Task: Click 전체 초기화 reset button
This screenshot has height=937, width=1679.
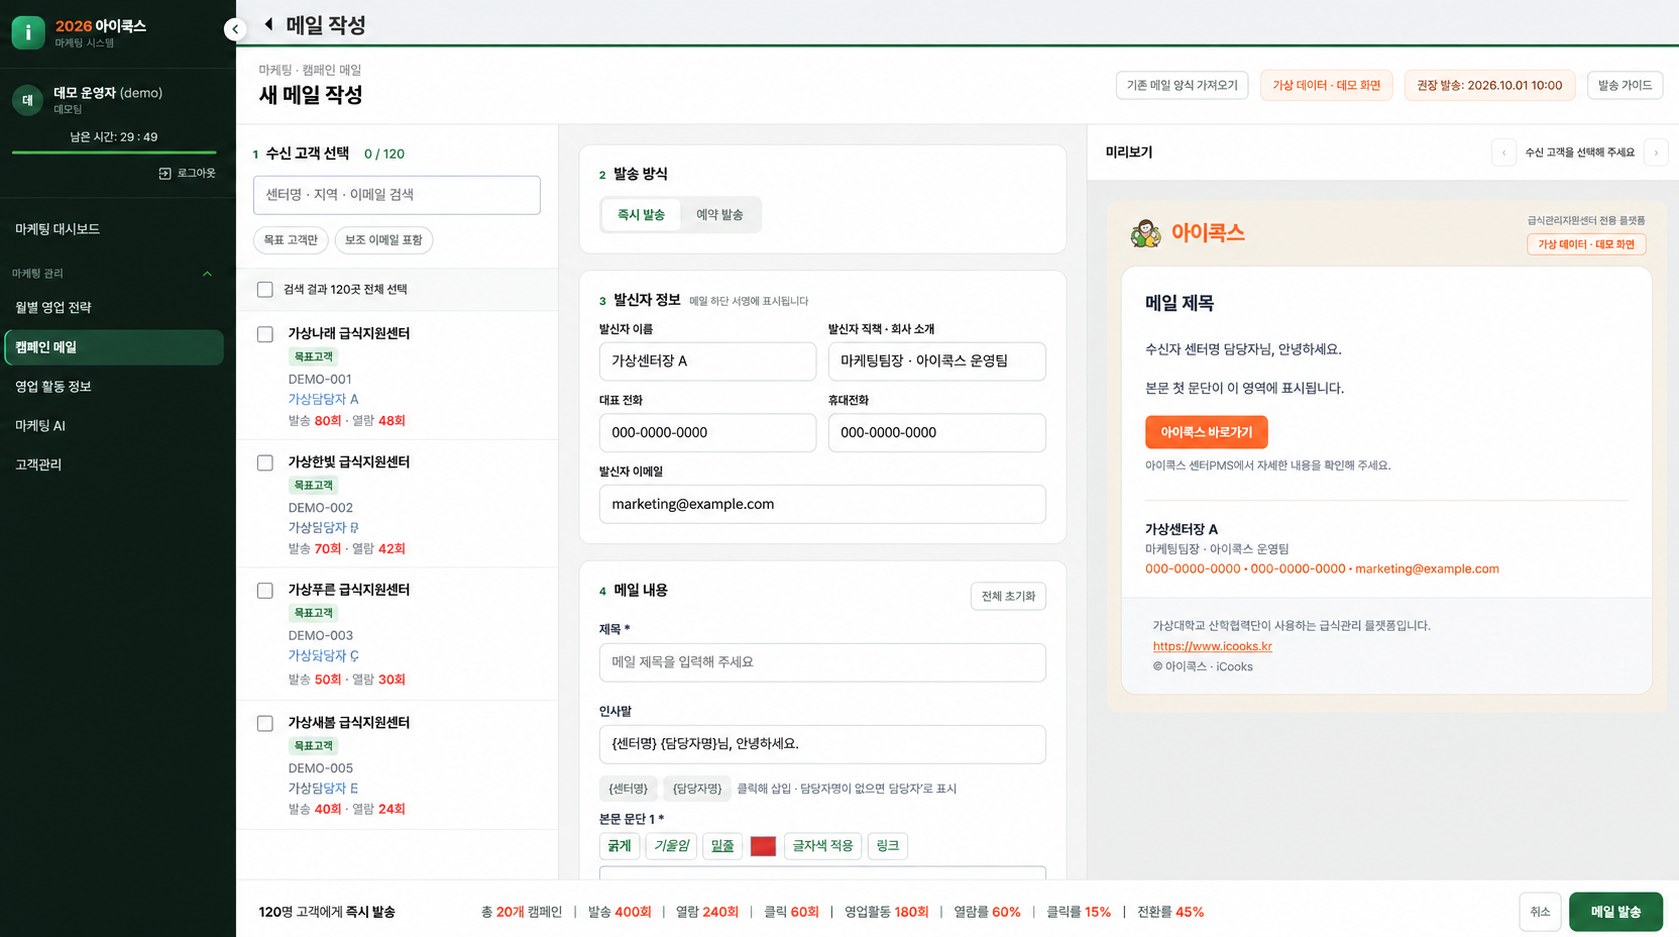Action: [1008, 596]
